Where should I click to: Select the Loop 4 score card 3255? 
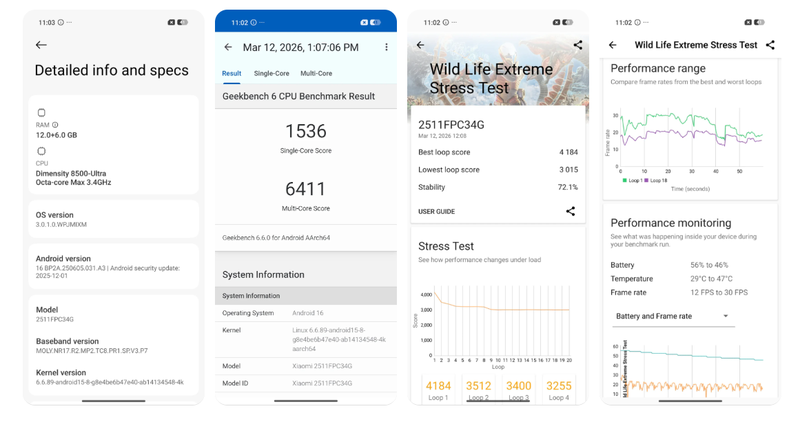pos(559,389)
